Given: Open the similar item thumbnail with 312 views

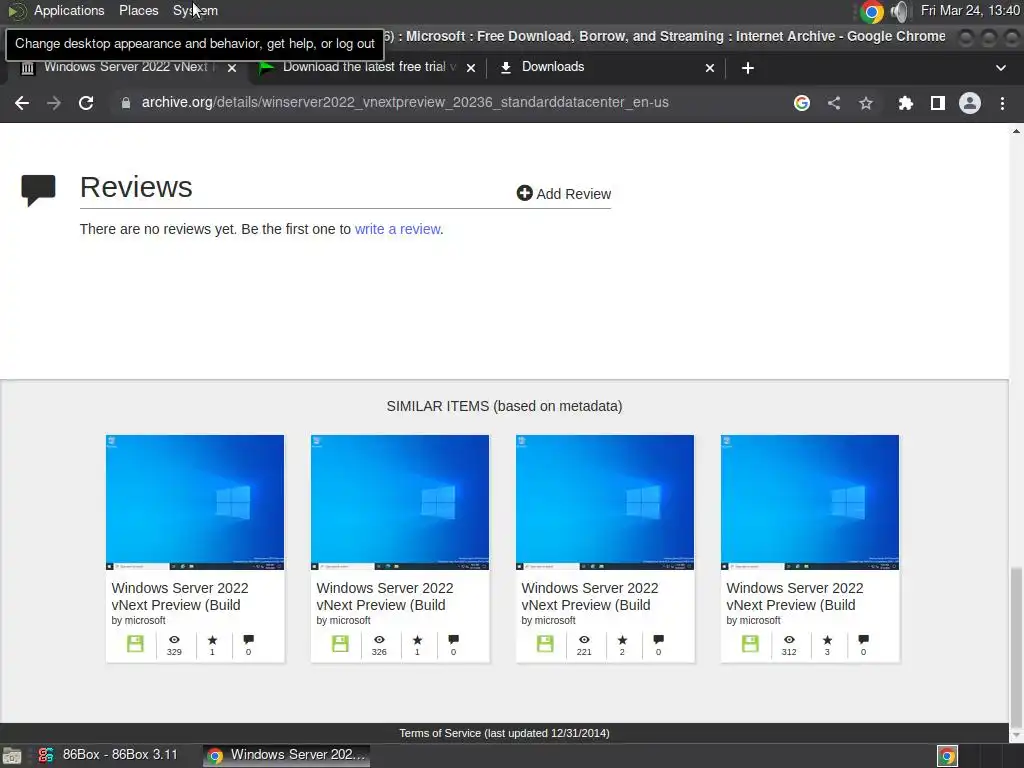Looking at the screenshot, I should (x=810, y=502).
